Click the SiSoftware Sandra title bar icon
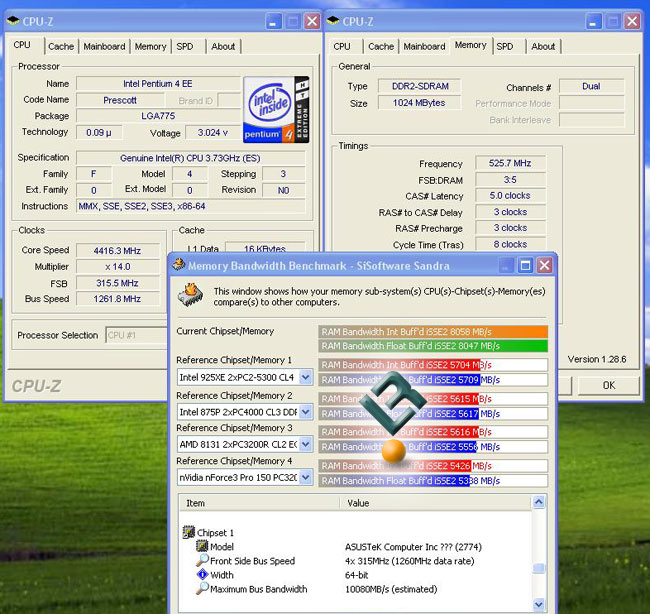Image resolution: width=650 pixels, height=614 pixels. [180, 265]
